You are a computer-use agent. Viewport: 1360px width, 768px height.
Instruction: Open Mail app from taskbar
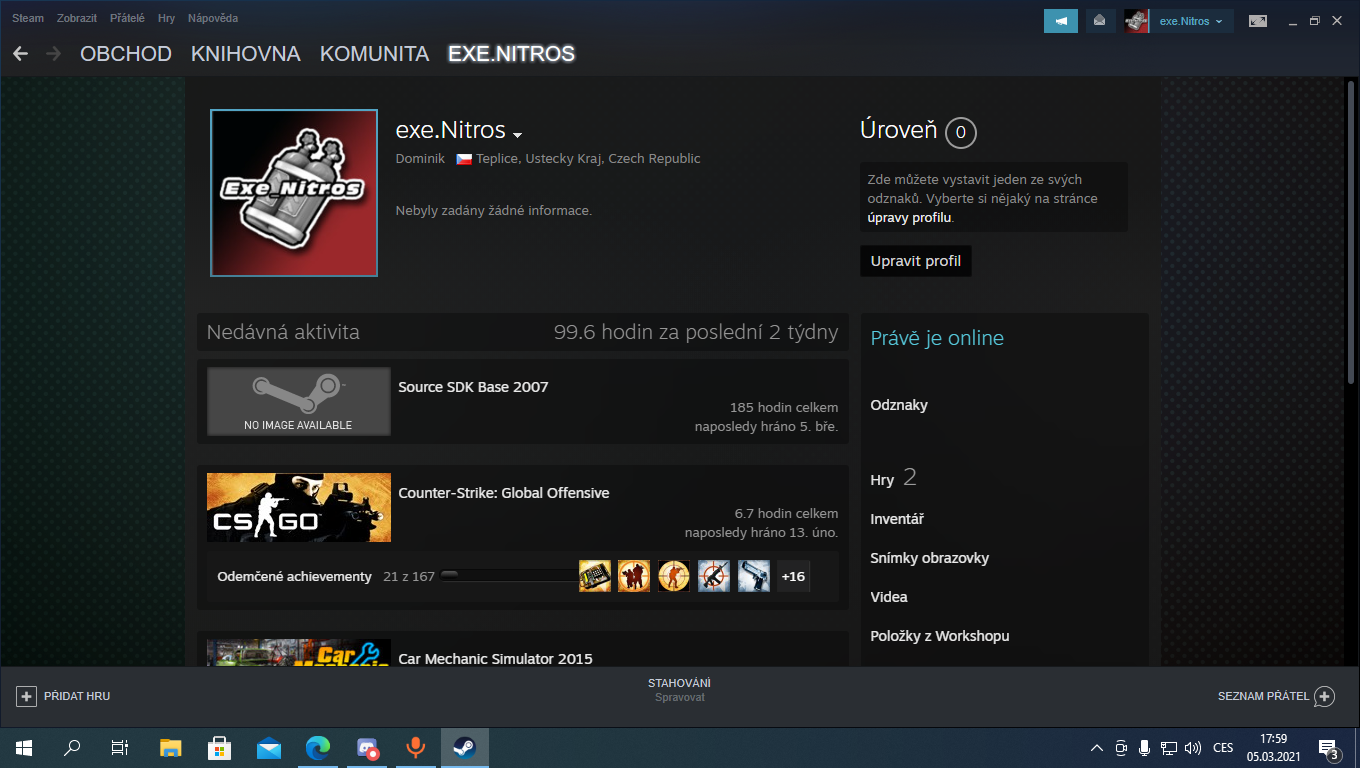click(x=268, y=748)
